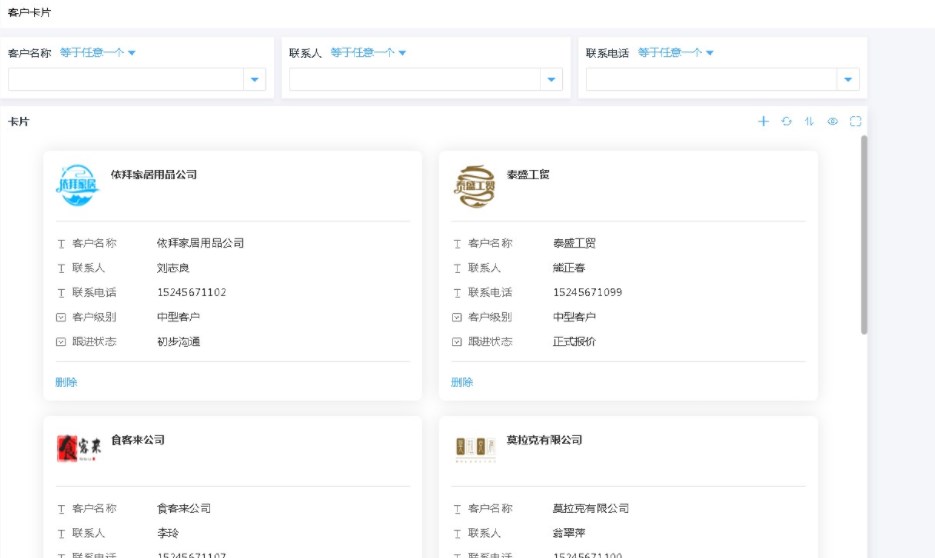The height and width of the screenshot is (558, 935).
Task: Click the 依拜家居 company logo
Action: tap(77, 185)
